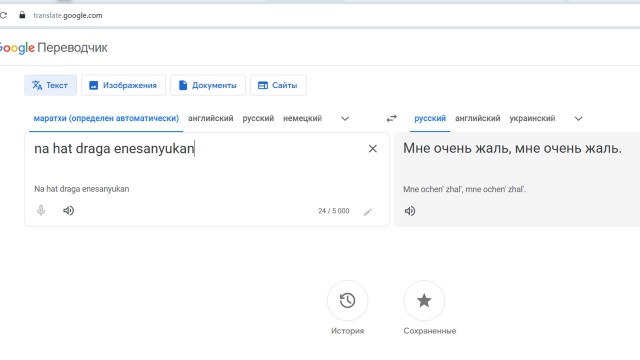Listen to the source text speaker icon

click(x=69, y=211)
